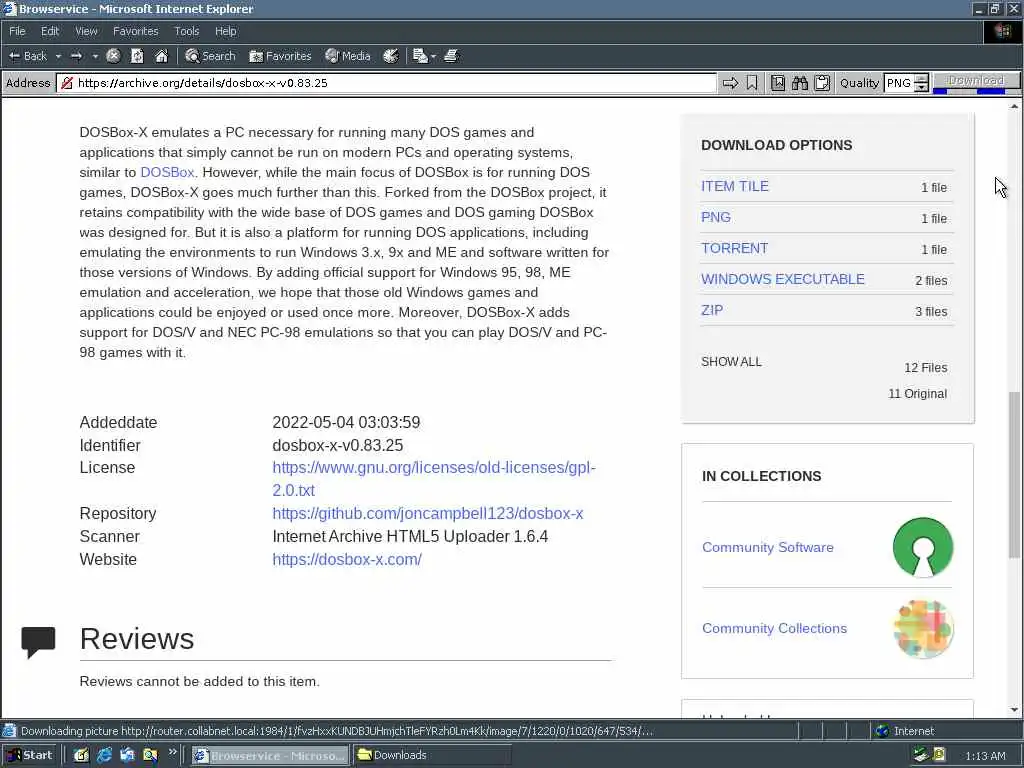Open the GitHub repository link
The image size is (1024, 768).
[428, 513]
